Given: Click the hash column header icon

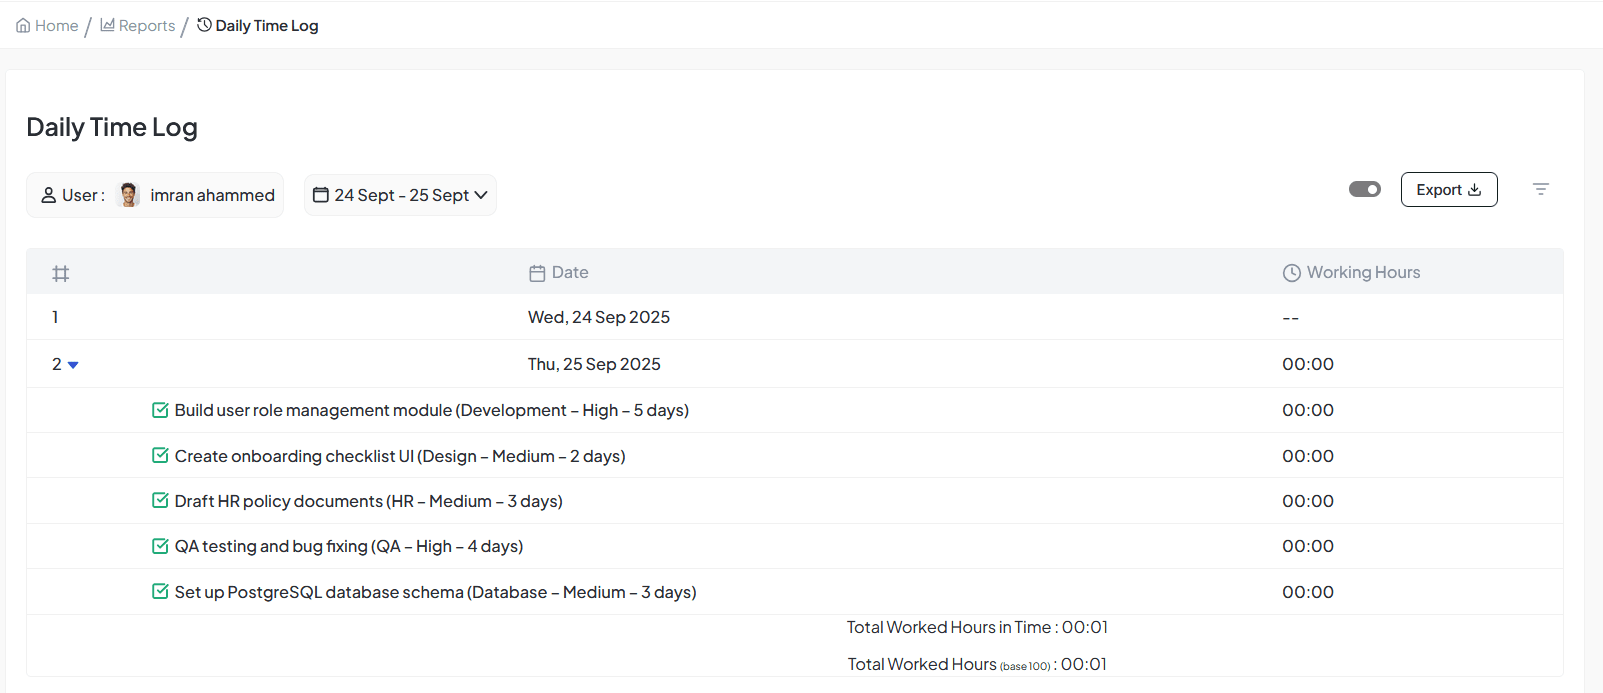Looking at the screenshot, I should point(61,273).
